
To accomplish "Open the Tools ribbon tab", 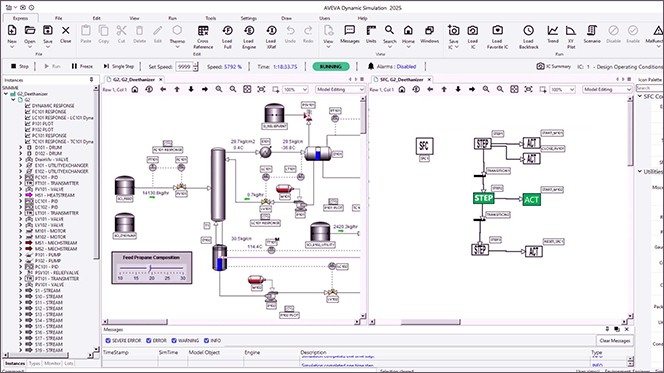I will (x=210, y=18).
